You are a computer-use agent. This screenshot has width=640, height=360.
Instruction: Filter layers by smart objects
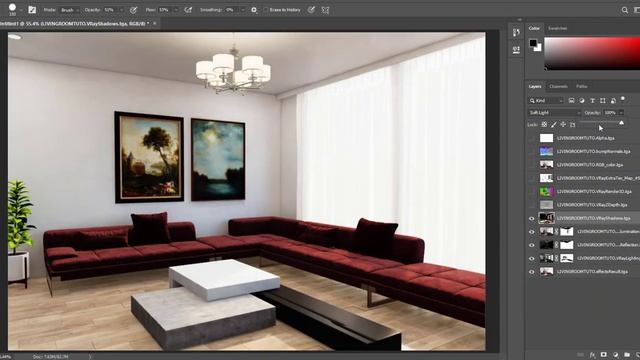(613, 100)
